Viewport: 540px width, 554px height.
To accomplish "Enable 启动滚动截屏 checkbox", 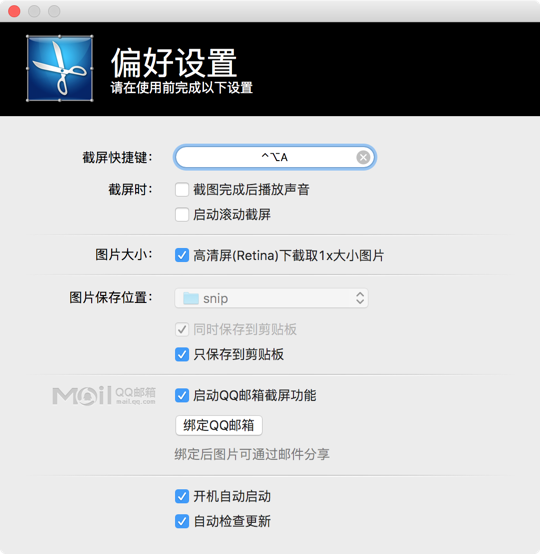I will [x=182, y=215].
